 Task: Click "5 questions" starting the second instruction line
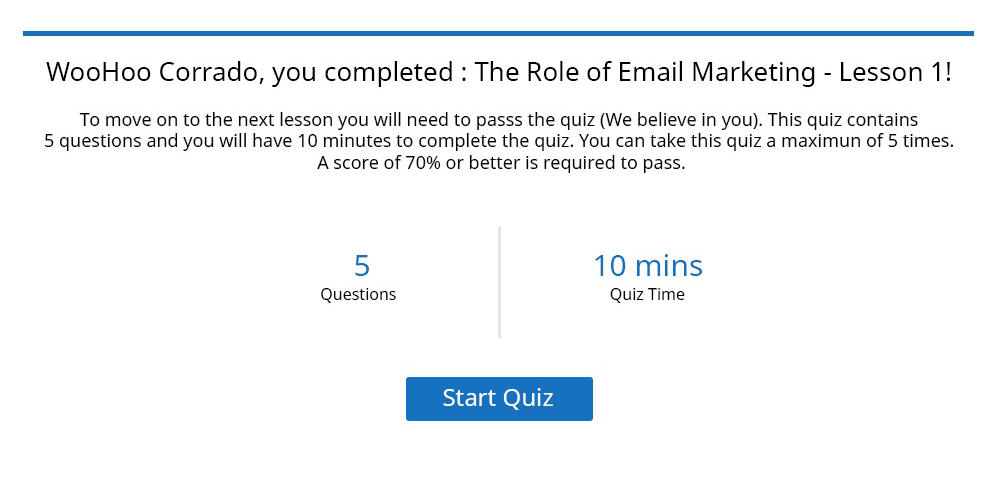coord(93,141)
